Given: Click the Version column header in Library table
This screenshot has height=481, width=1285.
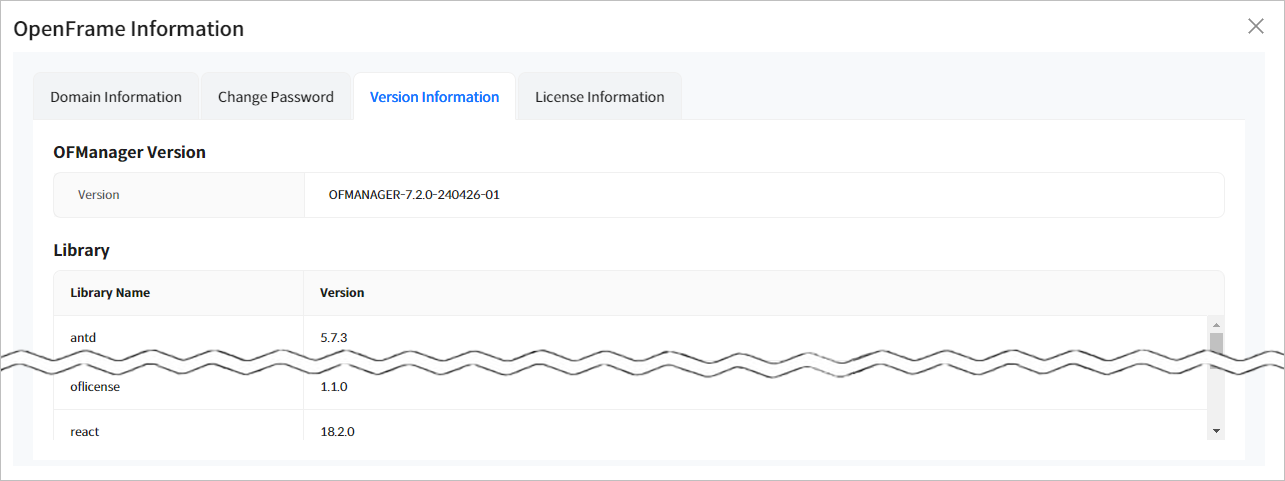Looking at the screenshot, I should coord(342,293).
